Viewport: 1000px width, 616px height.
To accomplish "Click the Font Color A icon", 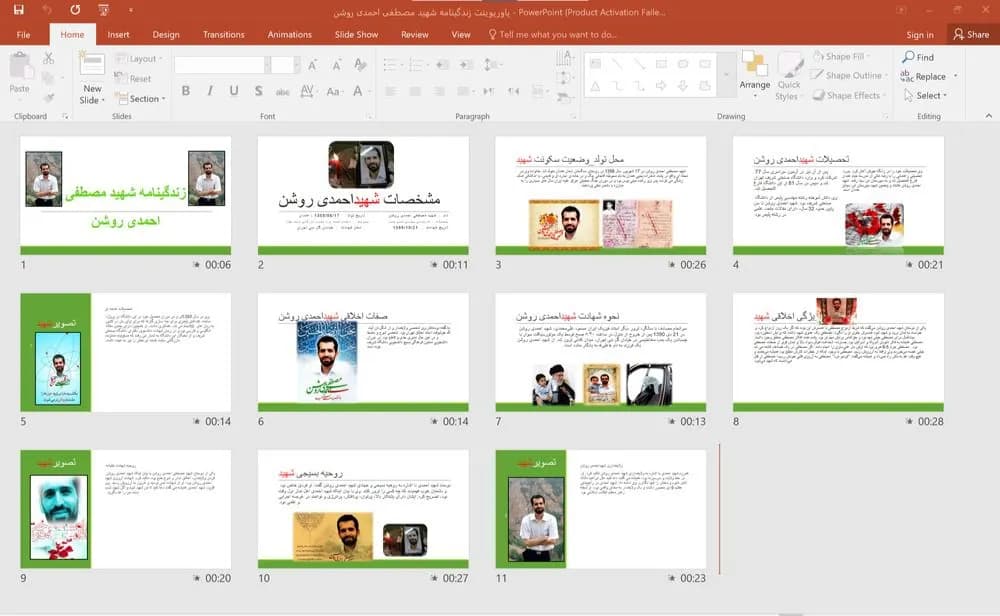I will tap(358, 91).
